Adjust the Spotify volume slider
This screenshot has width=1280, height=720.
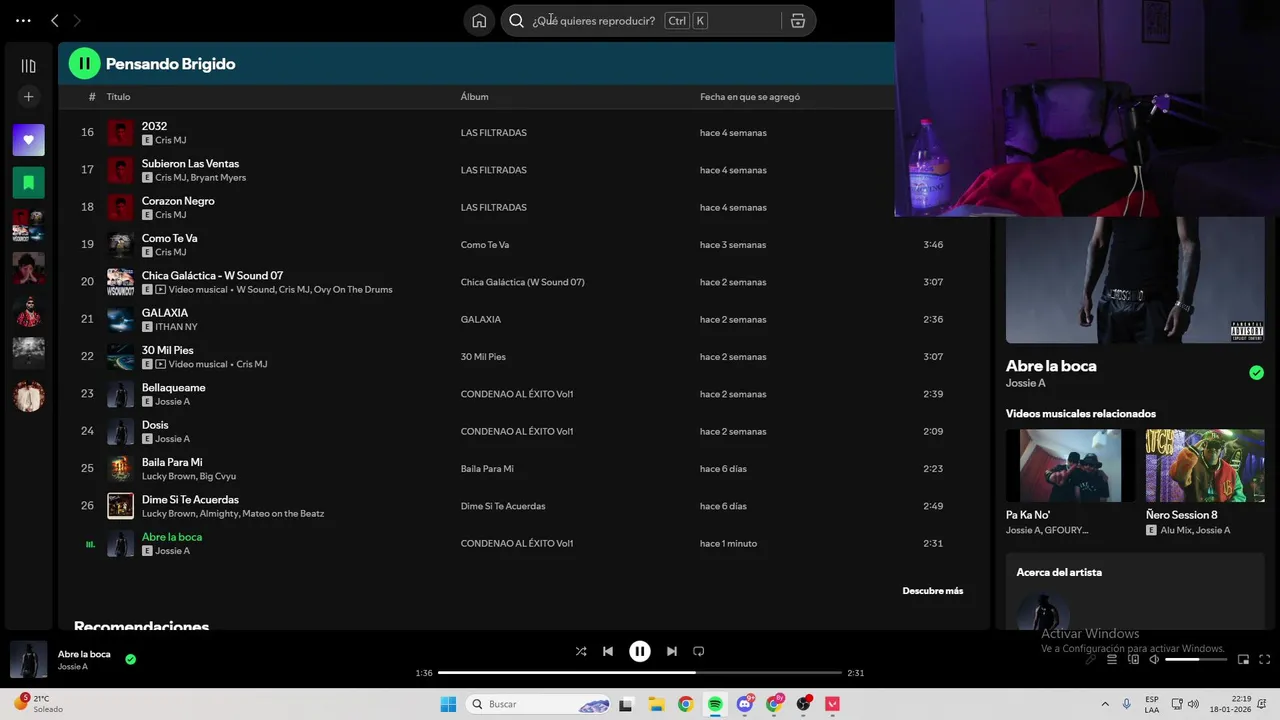pos(1196,659)
